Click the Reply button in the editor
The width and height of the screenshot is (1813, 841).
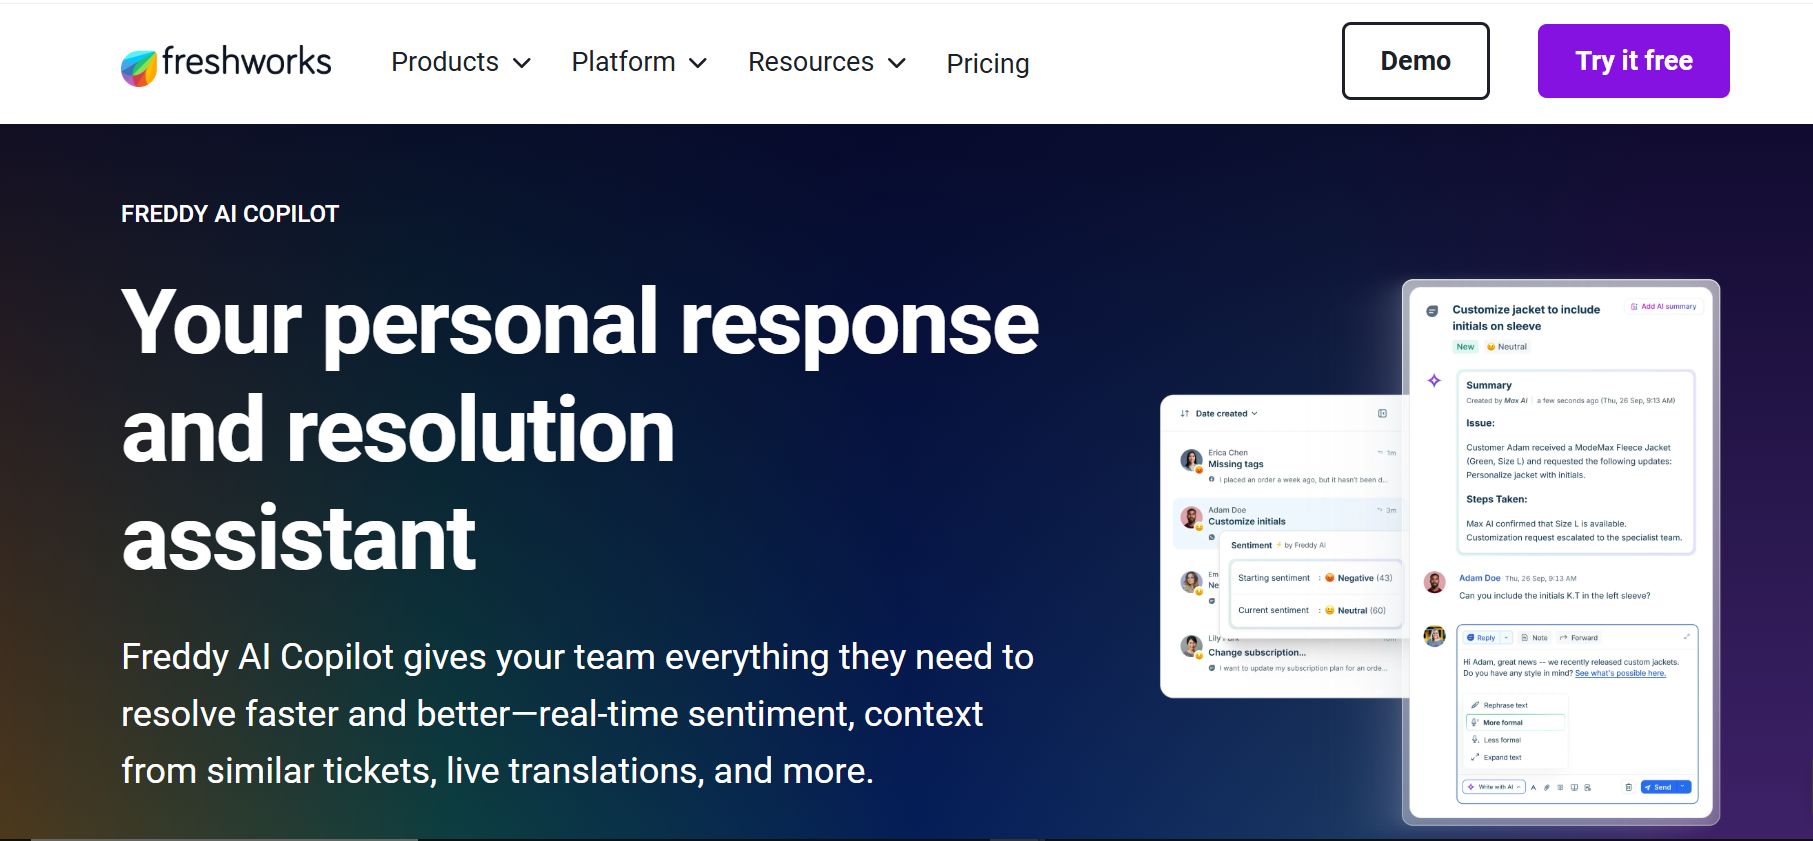coord(1482,638)
